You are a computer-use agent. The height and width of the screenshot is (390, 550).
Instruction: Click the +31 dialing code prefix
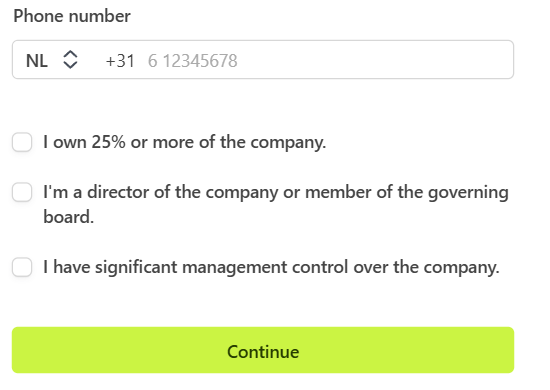click(x=120, y=61)
